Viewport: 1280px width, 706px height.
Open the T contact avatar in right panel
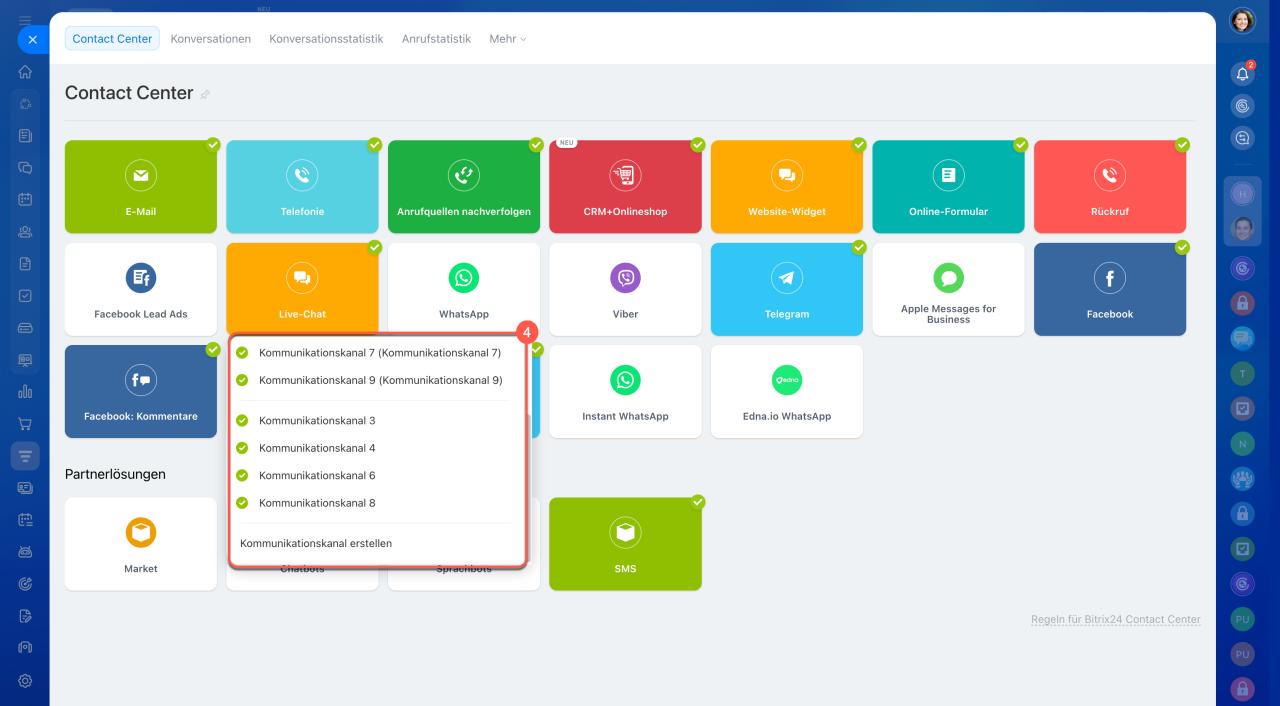(1242, 373)
